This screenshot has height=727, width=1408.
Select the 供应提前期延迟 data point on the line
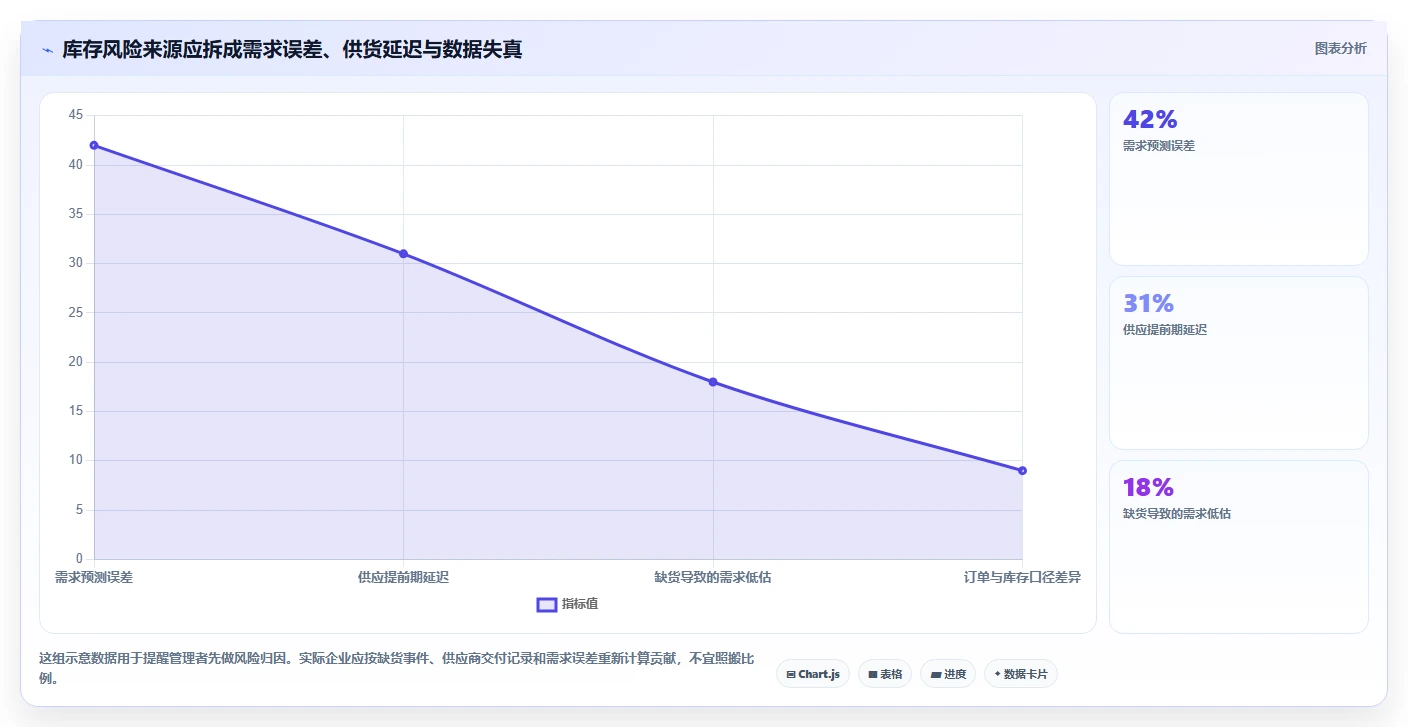tap(403, 254)
